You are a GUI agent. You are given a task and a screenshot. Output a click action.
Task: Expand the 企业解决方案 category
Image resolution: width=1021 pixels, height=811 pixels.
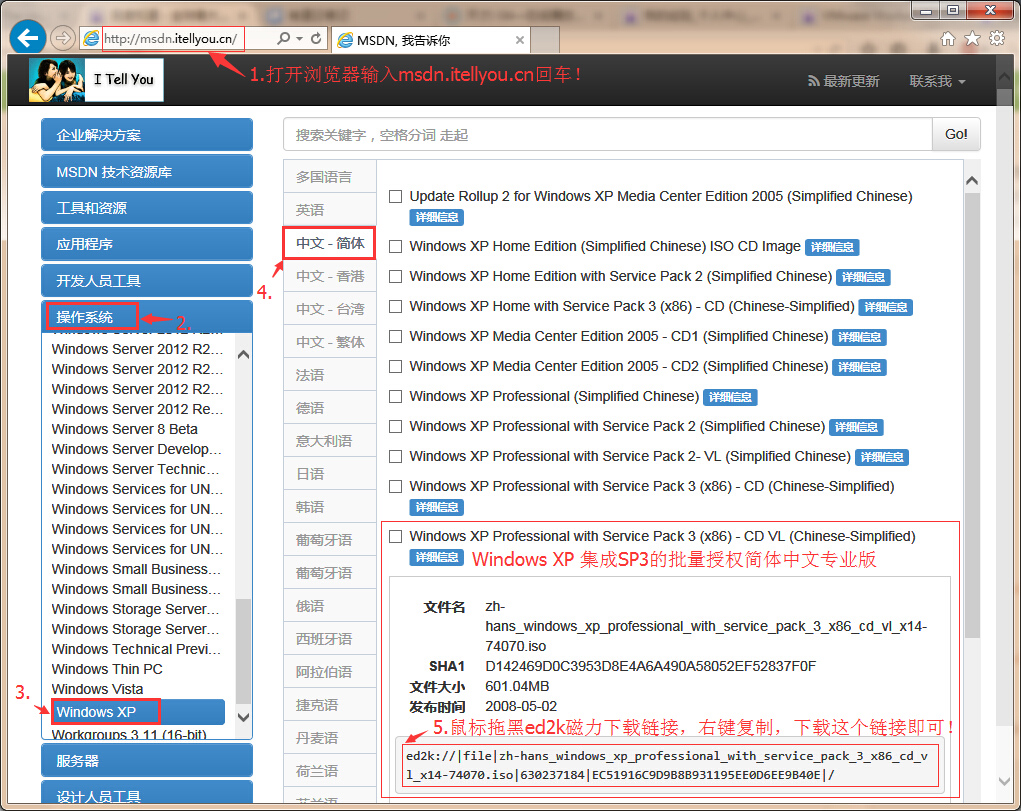pyautogui.click(x=147, y=135)
